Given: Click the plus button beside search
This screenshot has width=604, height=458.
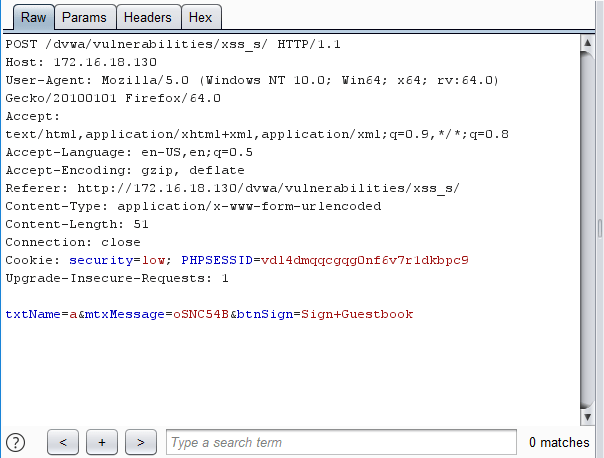Looking at the screenshot, I should pyautogui.click(x=102, y=442).
